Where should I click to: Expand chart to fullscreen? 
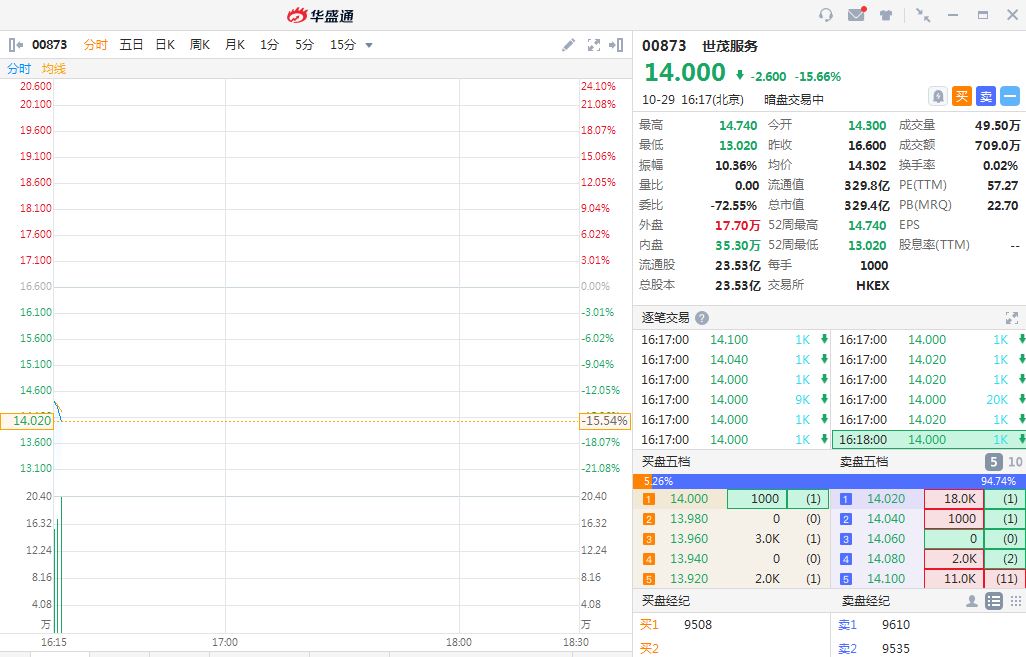click(x=593, y=45)
